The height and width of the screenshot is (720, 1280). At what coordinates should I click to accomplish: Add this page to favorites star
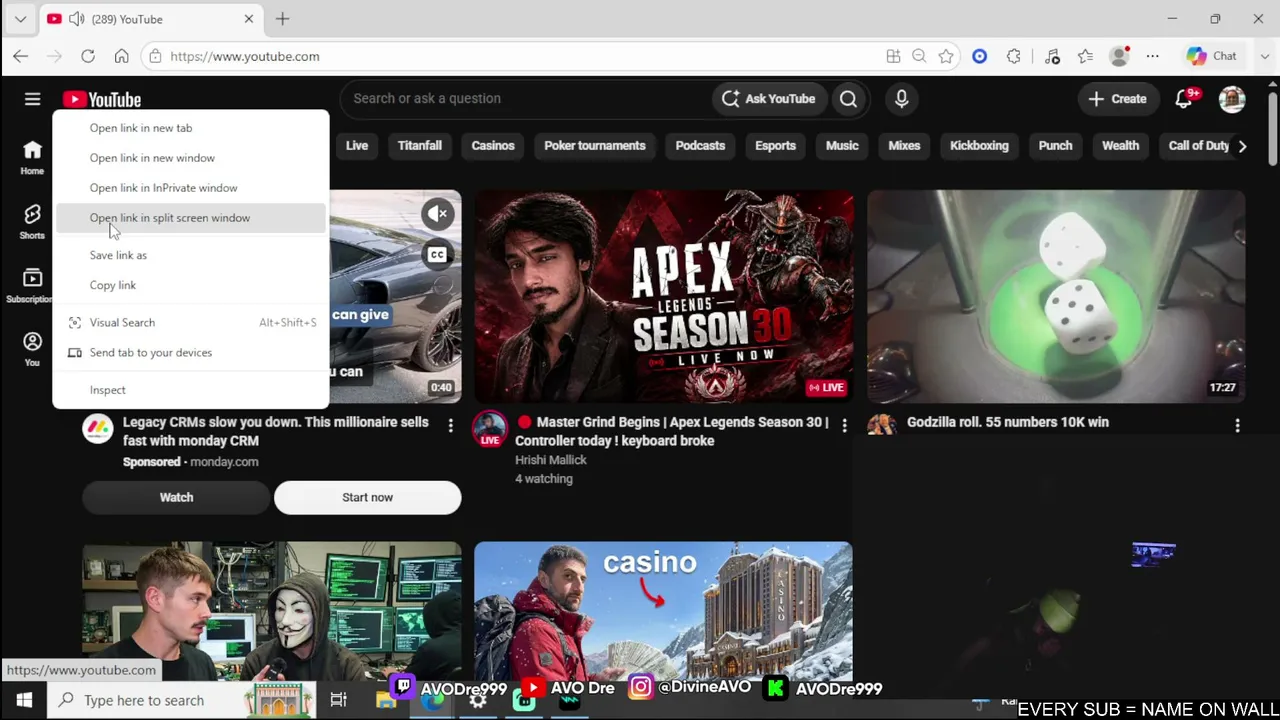point(946,56)
